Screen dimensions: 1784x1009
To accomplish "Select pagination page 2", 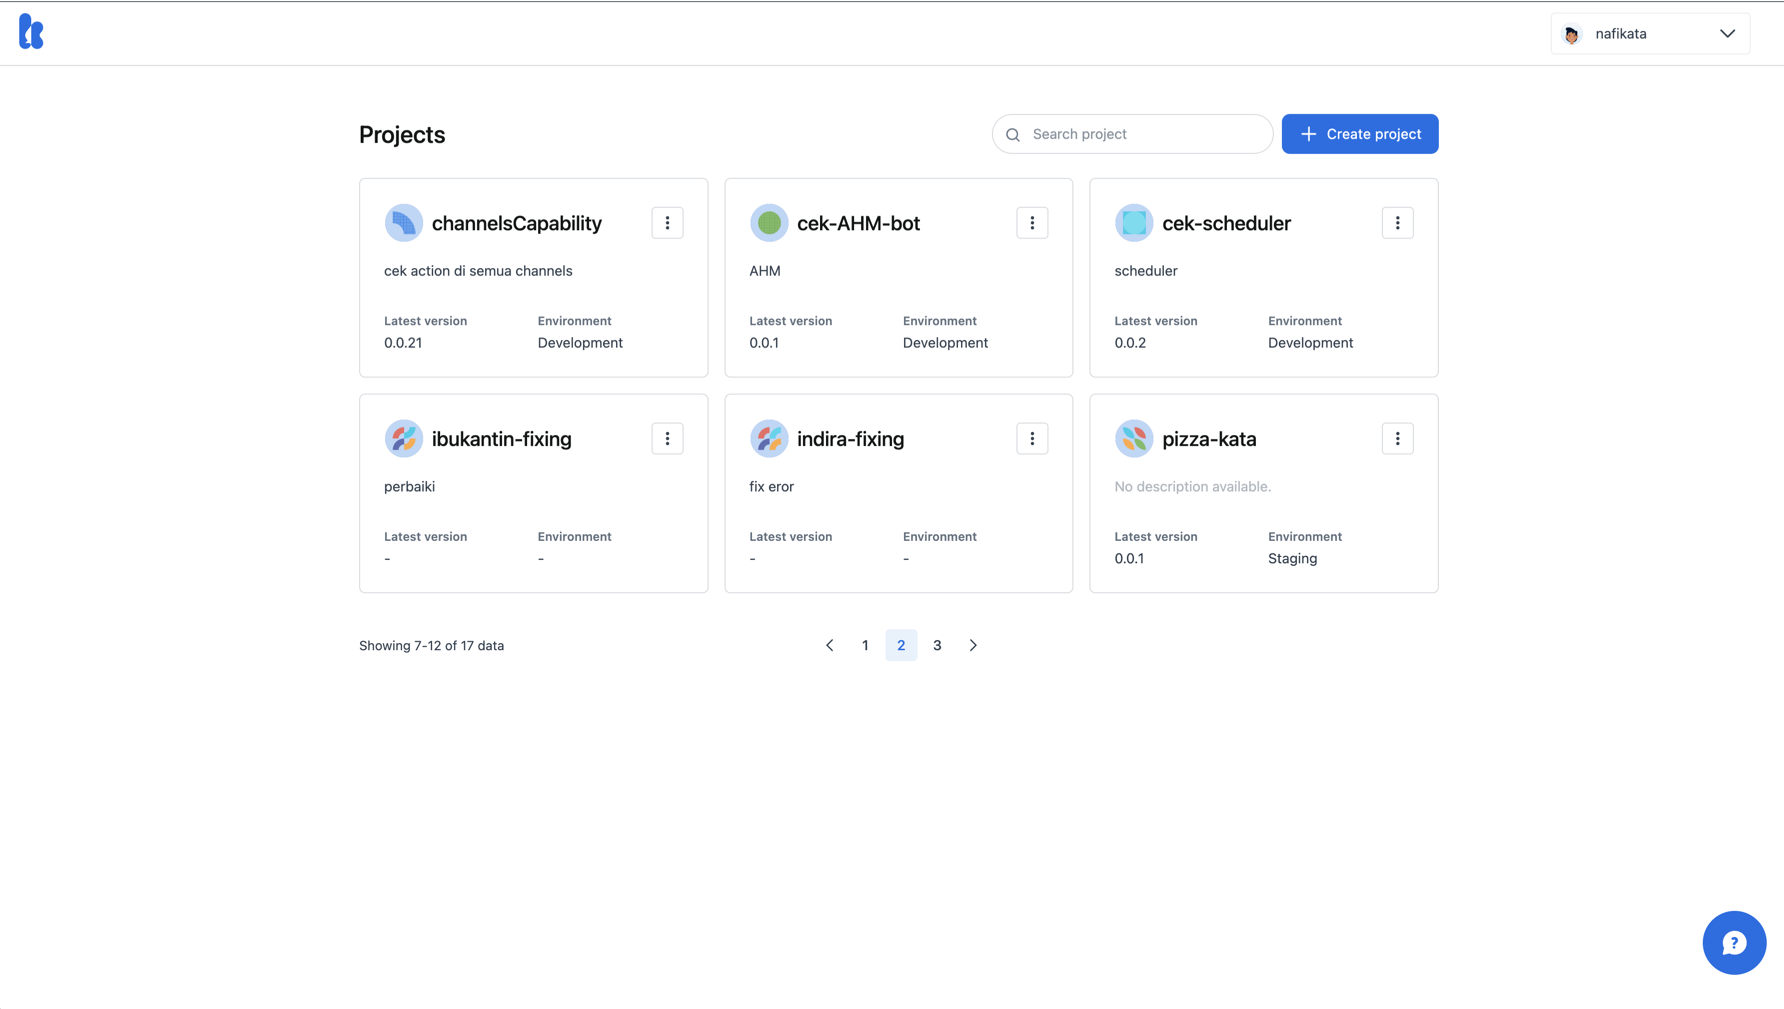I will [x=901, y=645].
